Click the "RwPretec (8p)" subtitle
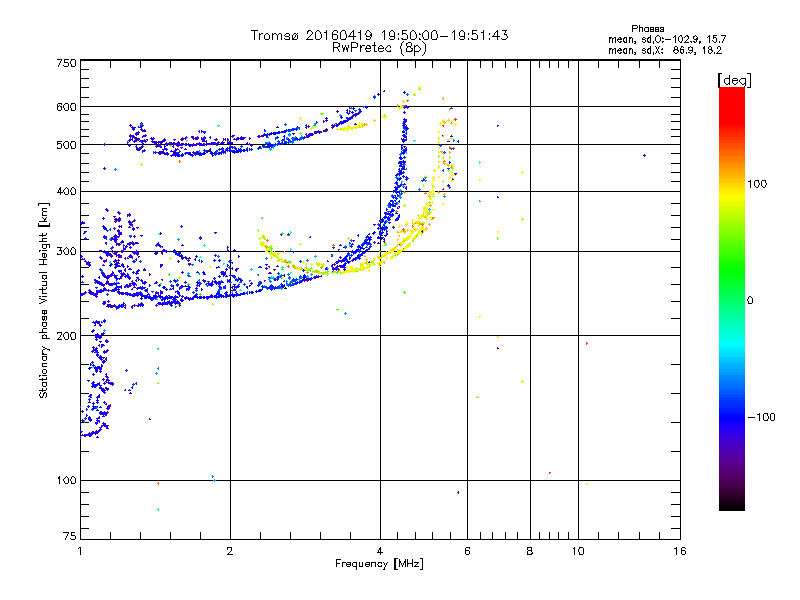 pyautogui.click(x=379, y=48)
